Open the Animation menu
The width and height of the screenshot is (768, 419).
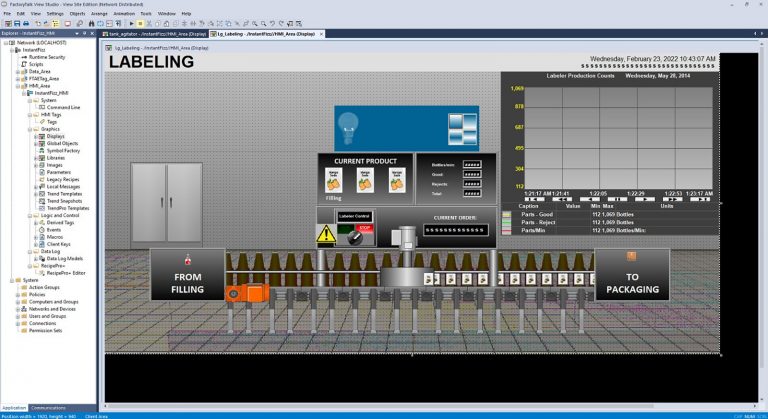(124, 13)
